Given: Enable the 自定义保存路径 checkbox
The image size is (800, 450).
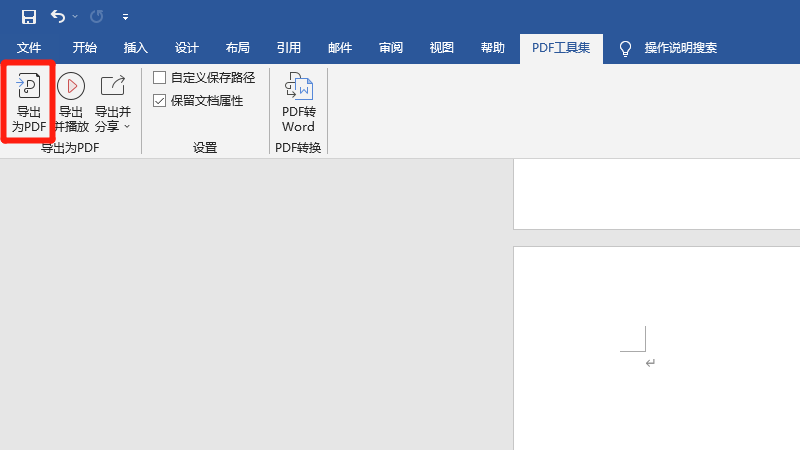Looking at the screenshot, I should pyautogui.click(x=160, y=78).
